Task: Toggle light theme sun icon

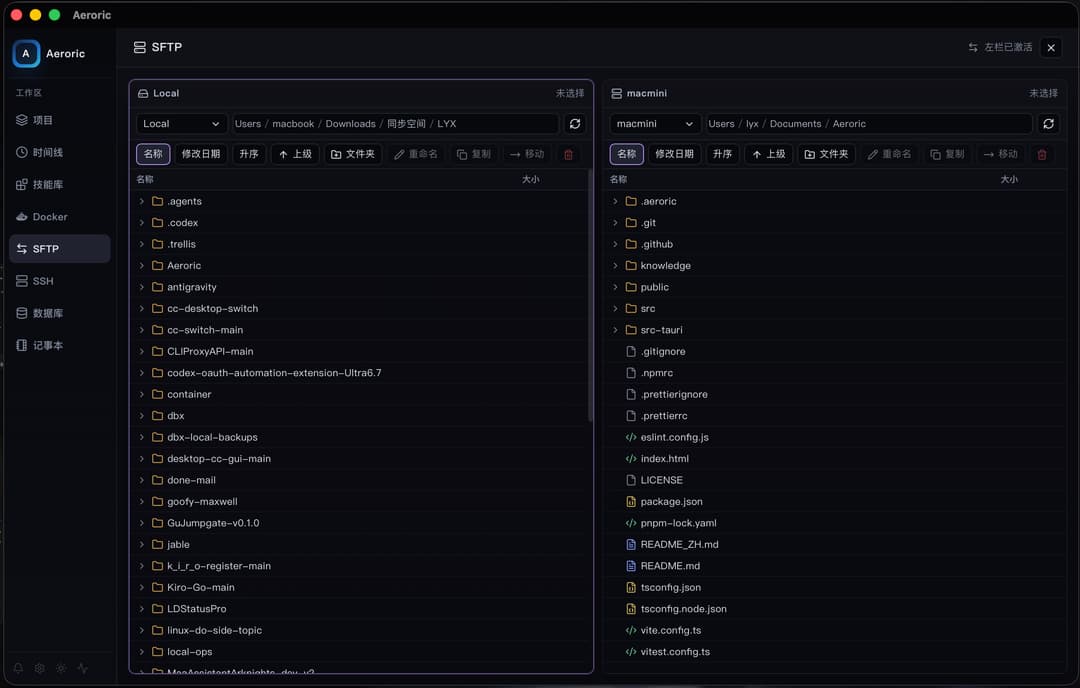Action: point(61,668)
